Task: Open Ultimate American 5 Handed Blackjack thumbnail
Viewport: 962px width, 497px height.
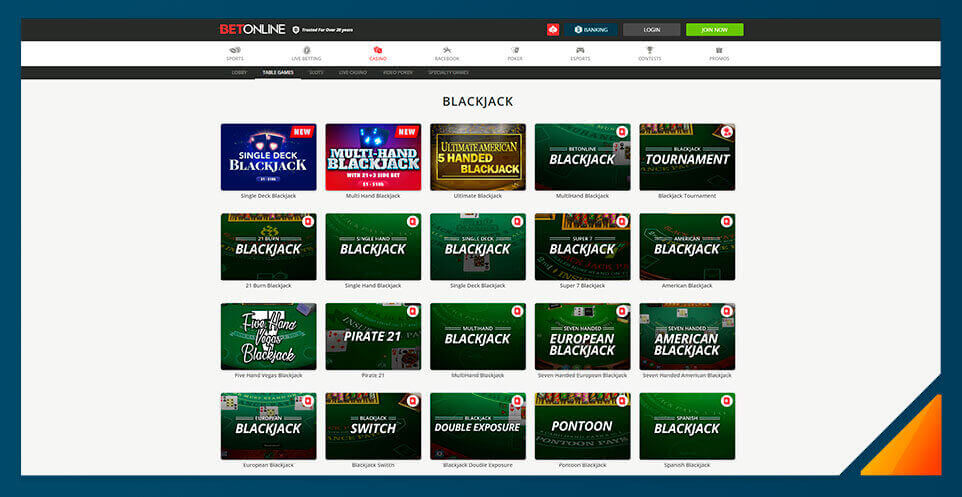Action: click(478, 157)
